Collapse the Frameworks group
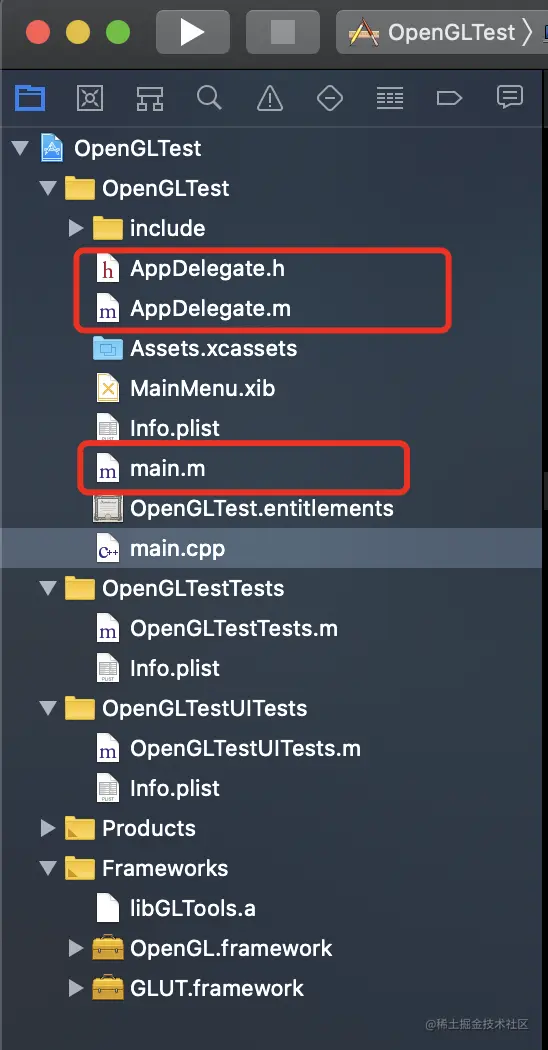Image resolution: width=548 pixels, height=1050 pixels. pyautogui.click(x=48, y=869)
